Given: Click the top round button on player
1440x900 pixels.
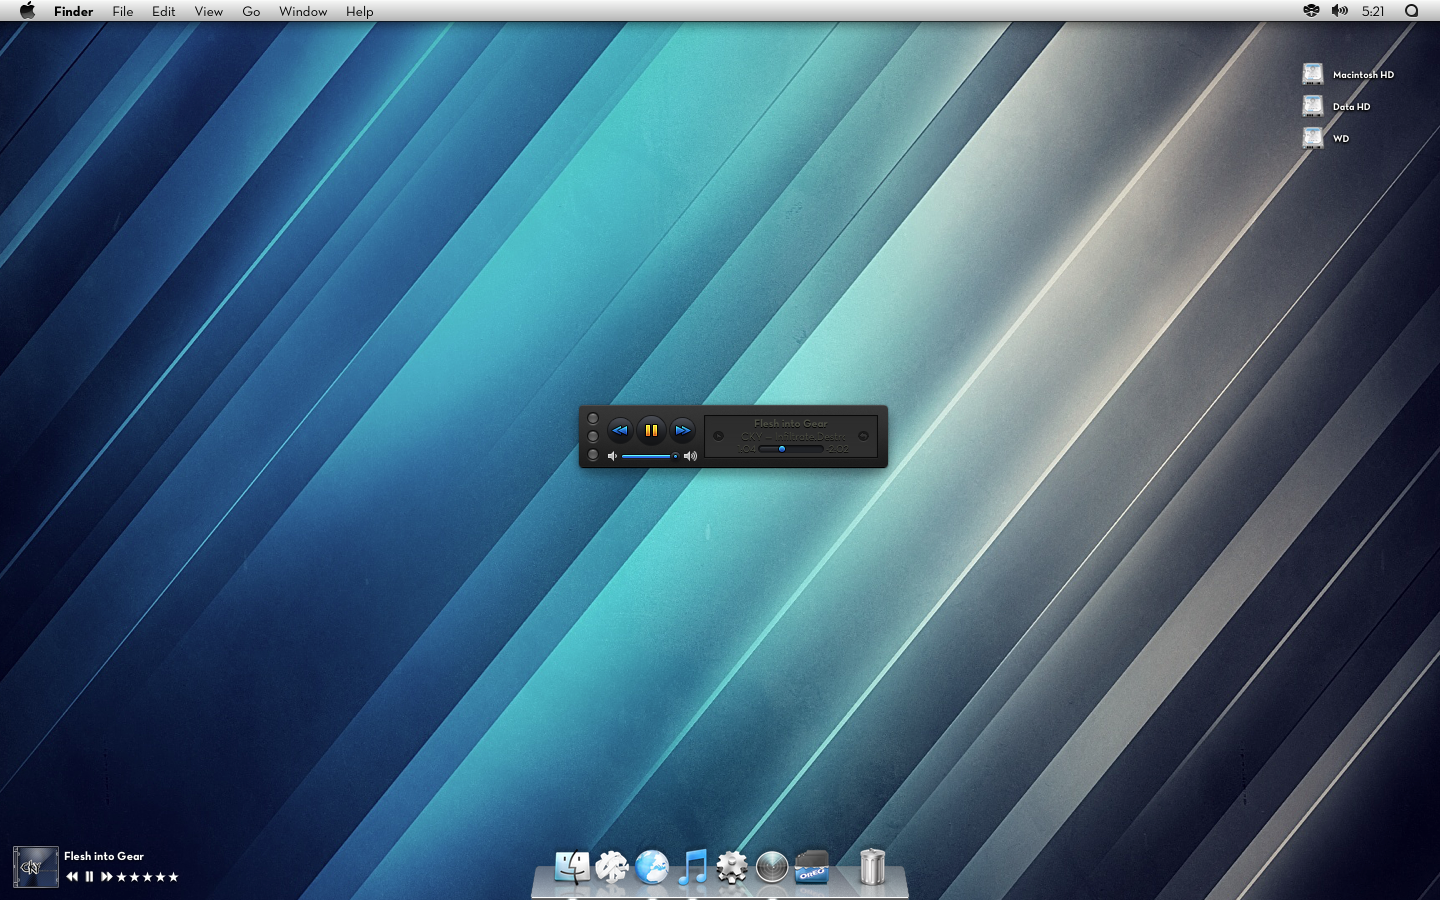Looking at the screenshot, I should click(x=593, y=419).
